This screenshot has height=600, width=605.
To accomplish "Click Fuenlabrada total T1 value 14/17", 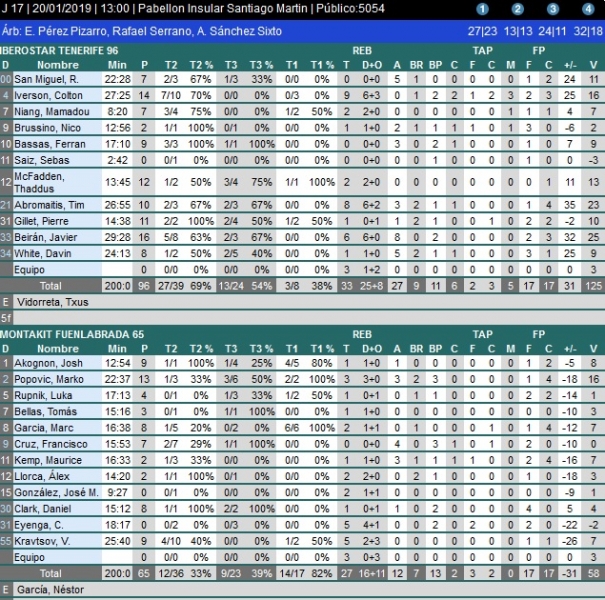I will pyautogui.click(x=292, y=574).
